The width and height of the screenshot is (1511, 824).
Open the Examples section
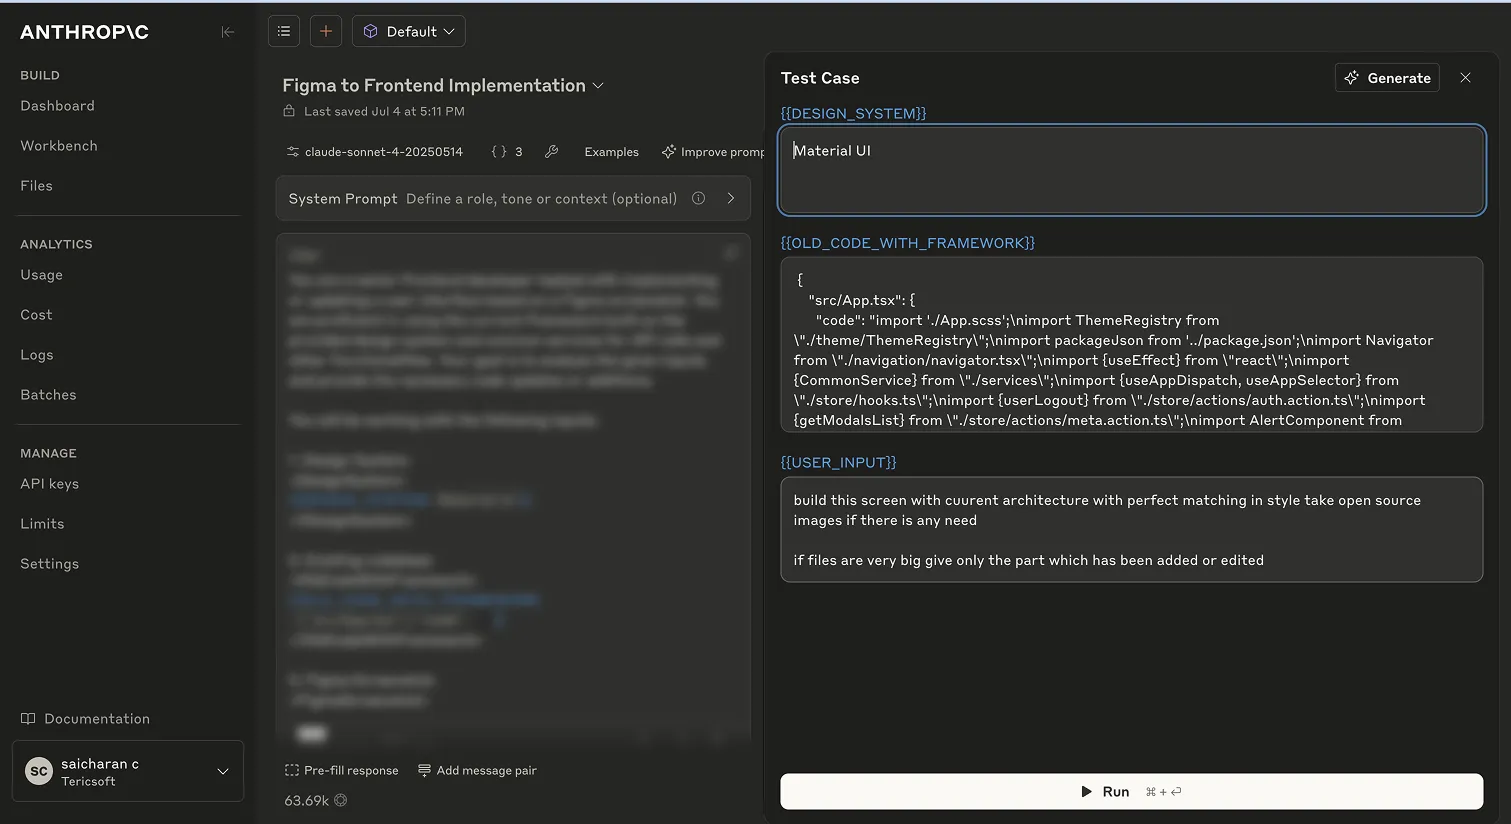[611, 152]
